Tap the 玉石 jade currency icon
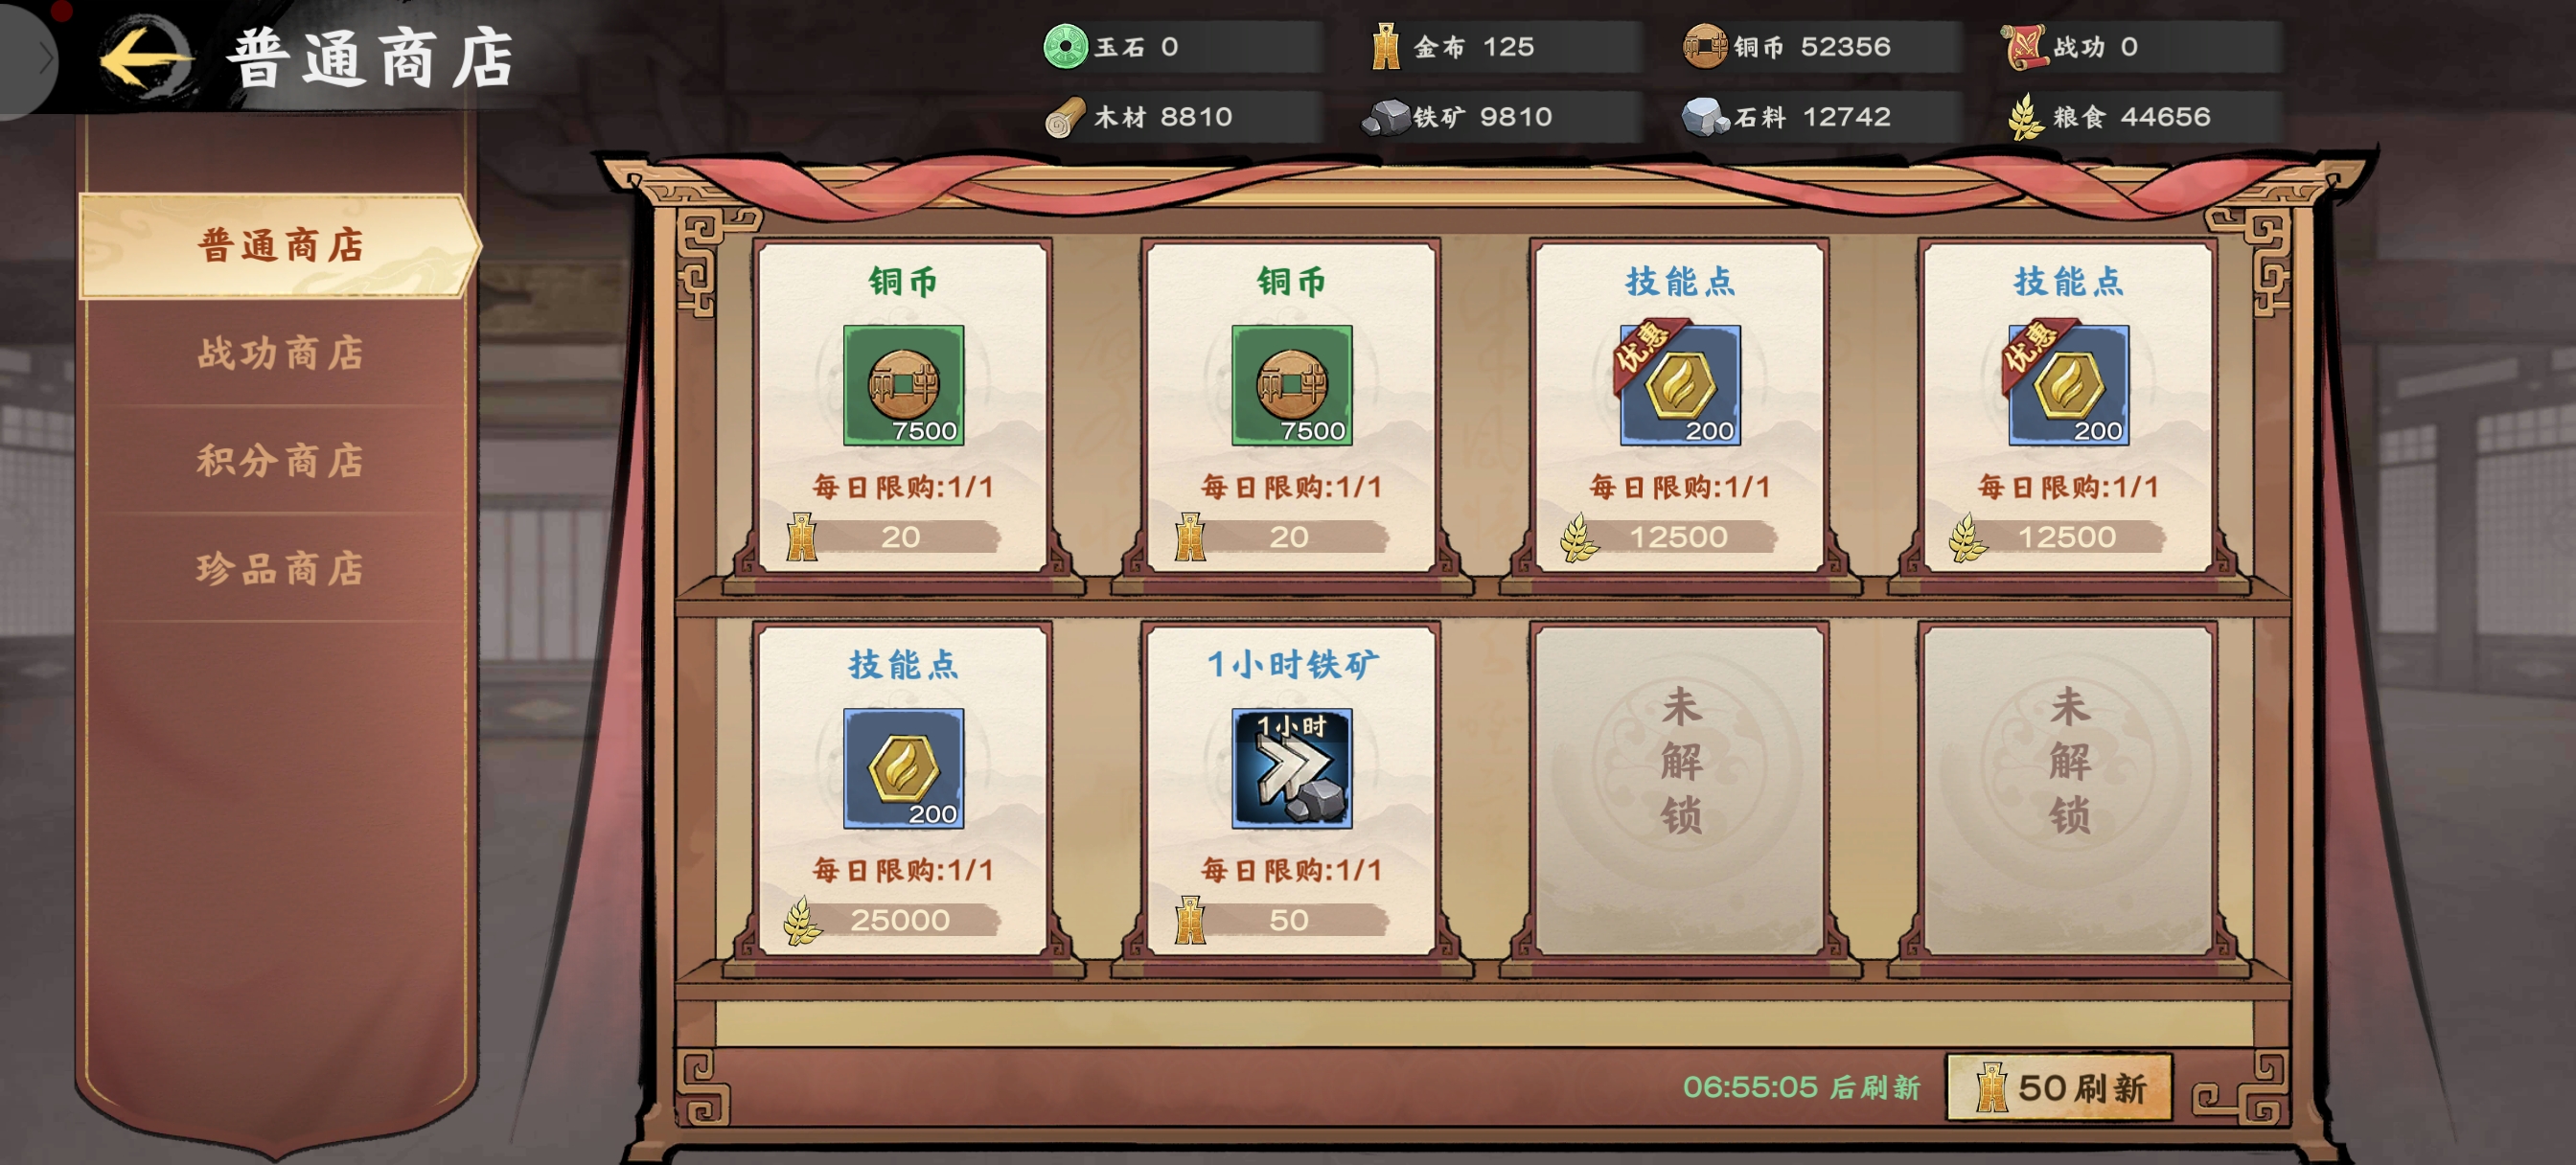 [1065, 46]
